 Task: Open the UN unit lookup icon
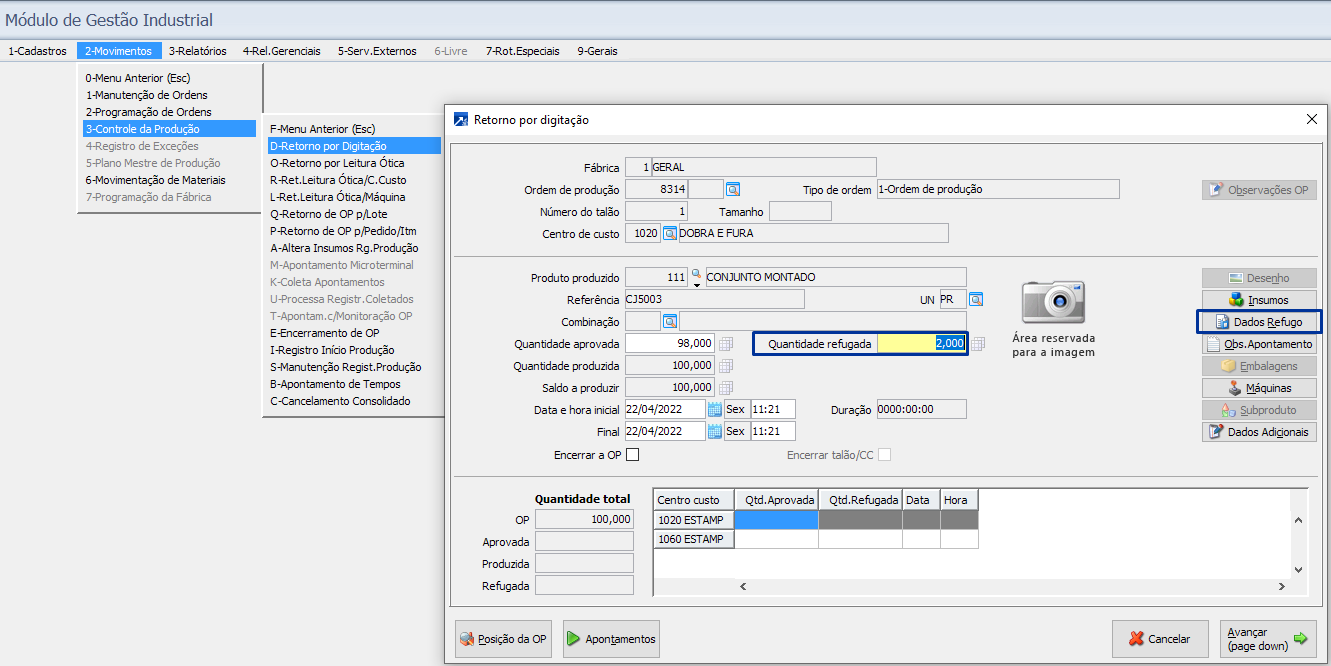[975, 299]
